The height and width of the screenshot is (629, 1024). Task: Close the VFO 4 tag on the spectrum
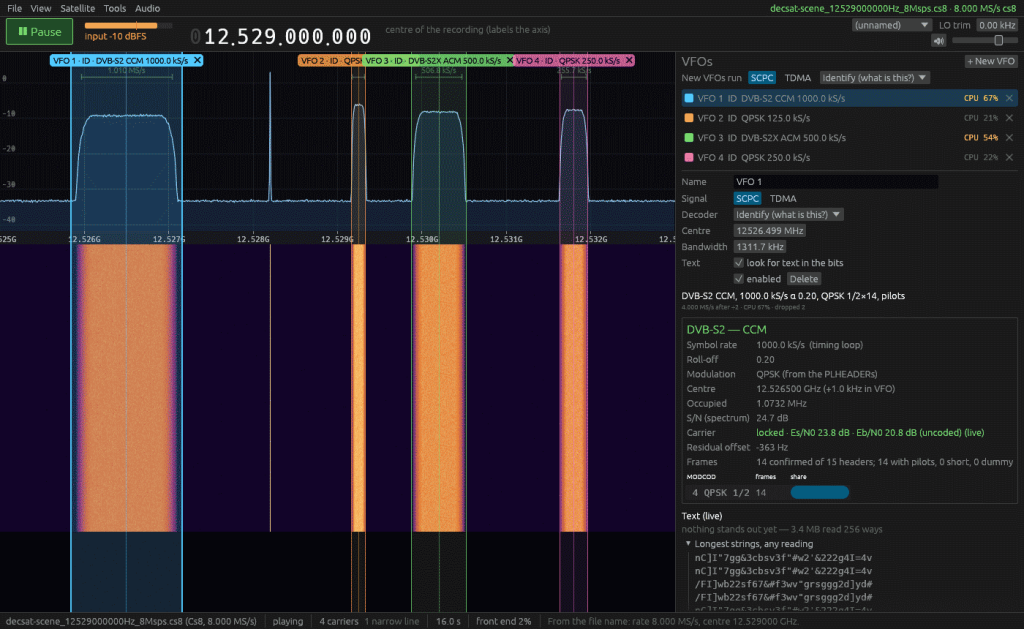pyautogui.click(x=629, y=60)
